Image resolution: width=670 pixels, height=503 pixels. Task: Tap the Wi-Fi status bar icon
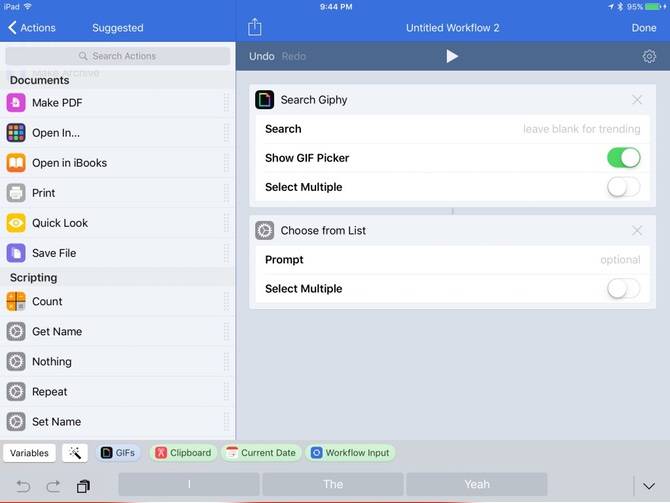point(28,6)
